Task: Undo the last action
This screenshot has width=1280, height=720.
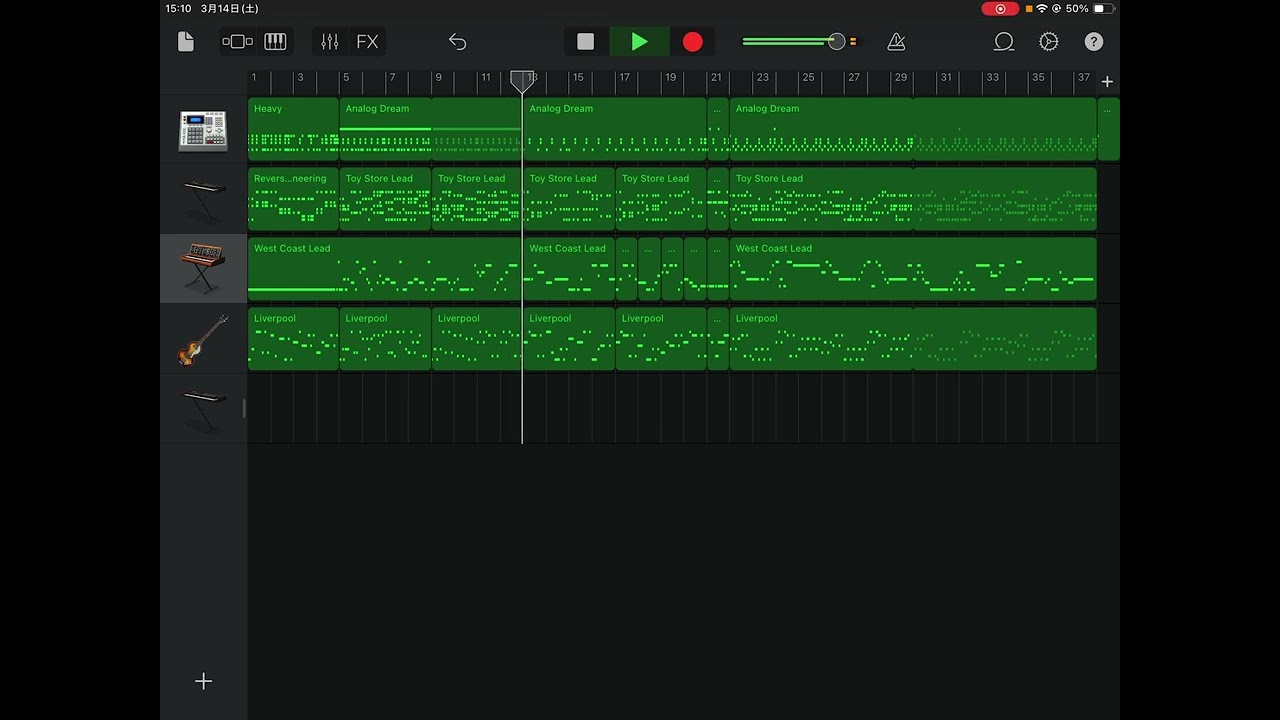Action: coord(457,41)
